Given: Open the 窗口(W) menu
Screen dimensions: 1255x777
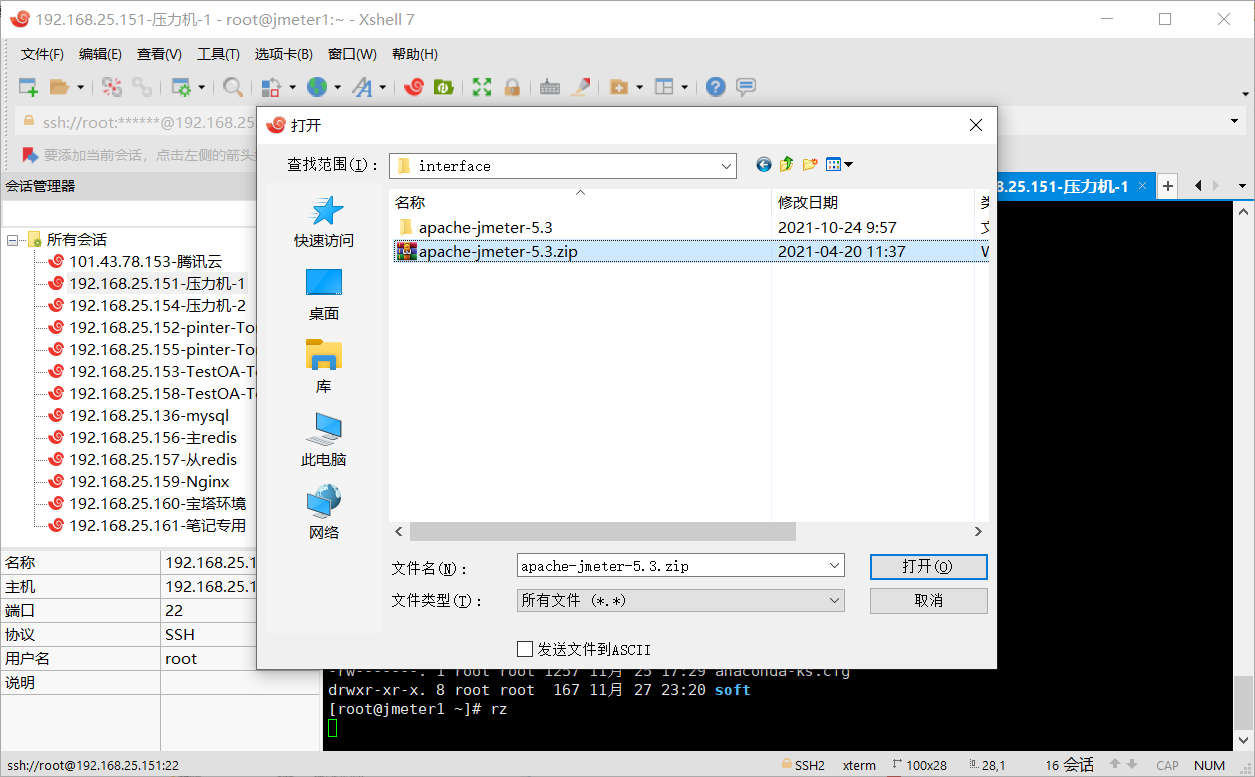Looking at the screenshot, I should pos(352,54).
